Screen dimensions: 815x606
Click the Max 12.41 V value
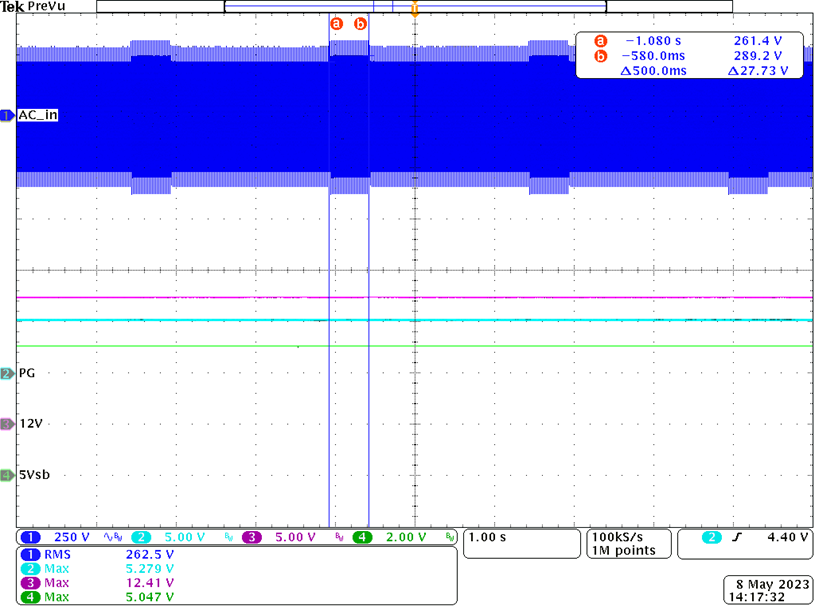pos(150,583)
